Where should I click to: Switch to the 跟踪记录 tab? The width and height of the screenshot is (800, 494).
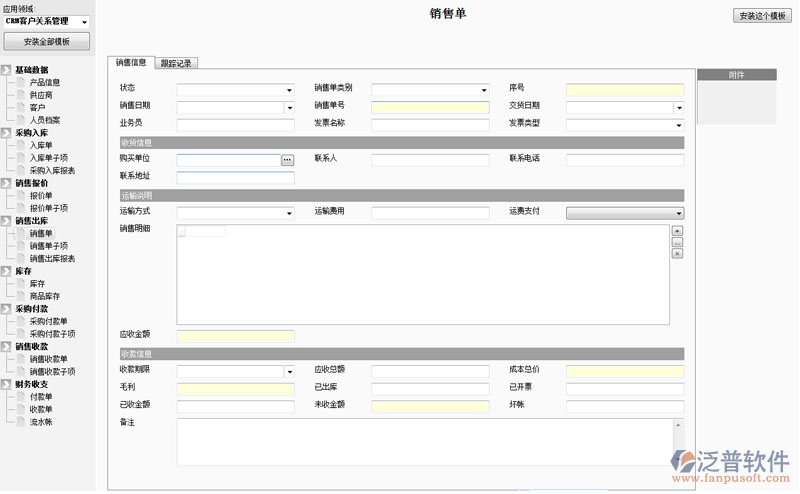pyautogui.click(x=177, y=63)
